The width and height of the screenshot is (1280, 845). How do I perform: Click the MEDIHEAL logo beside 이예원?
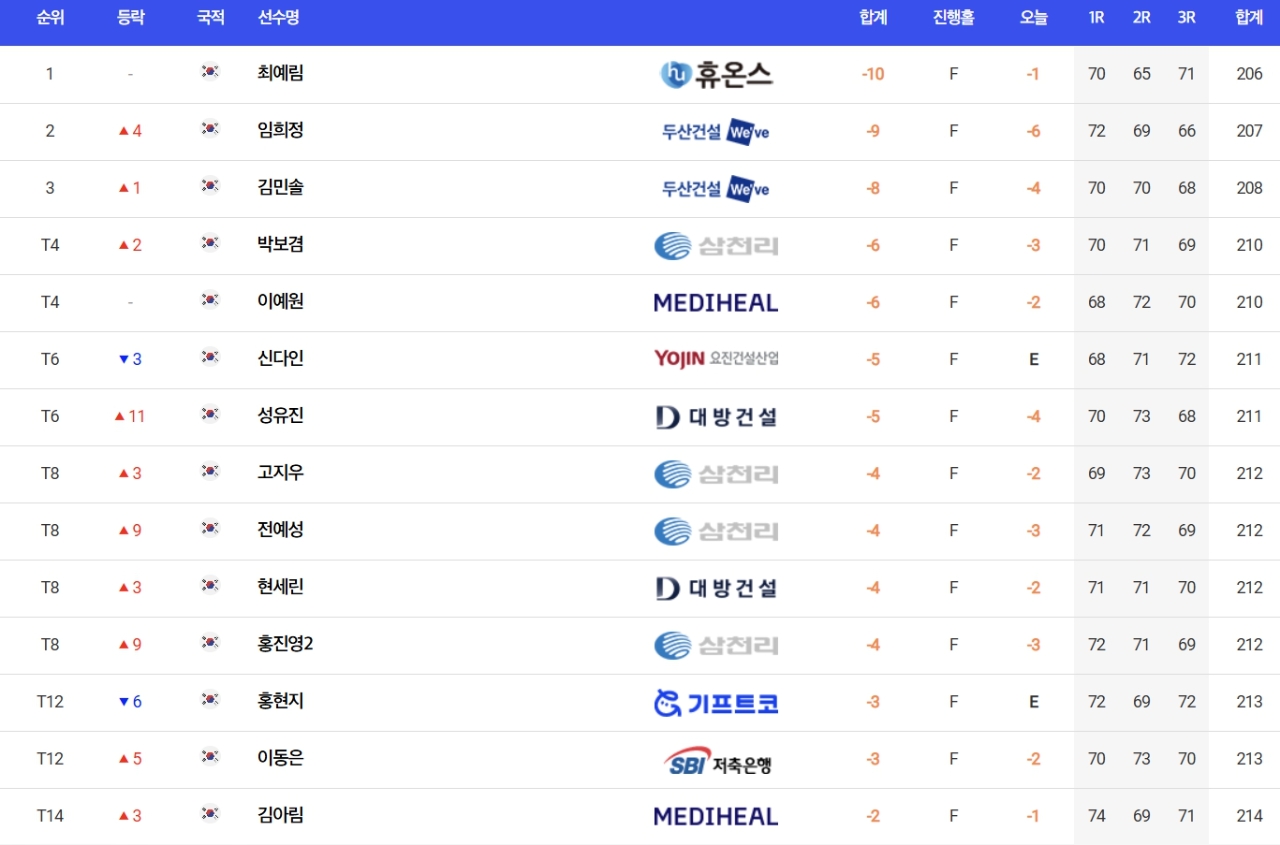(x=716, y=302)
